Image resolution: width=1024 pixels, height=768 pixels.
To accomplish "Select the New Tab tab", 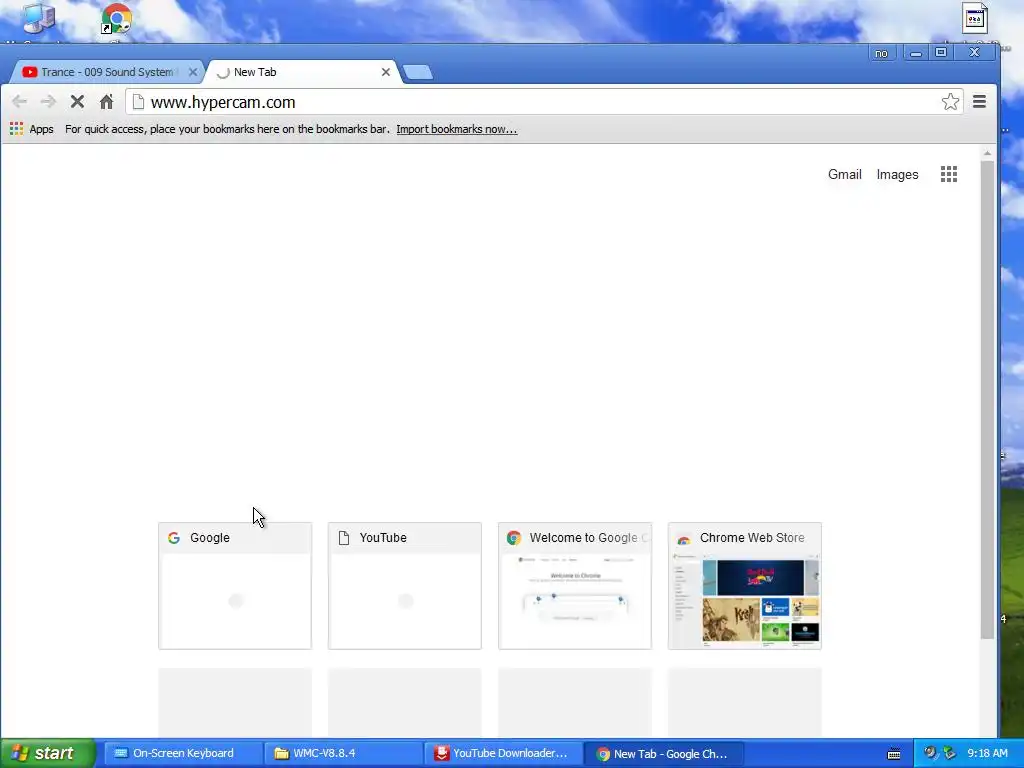I will click(x=301, y=72).
